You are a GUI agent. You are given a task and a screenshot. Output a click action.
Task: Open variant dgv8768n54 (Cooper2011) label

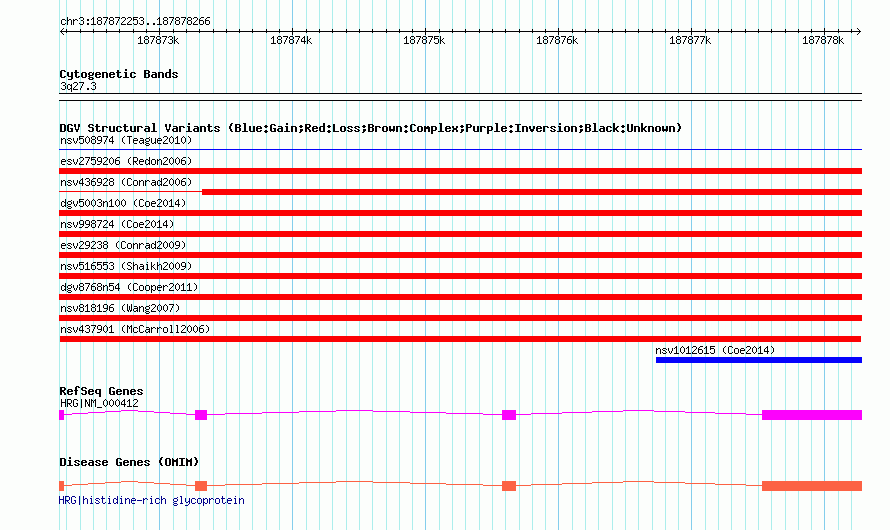pyautogui.click(x=129, y=287)
